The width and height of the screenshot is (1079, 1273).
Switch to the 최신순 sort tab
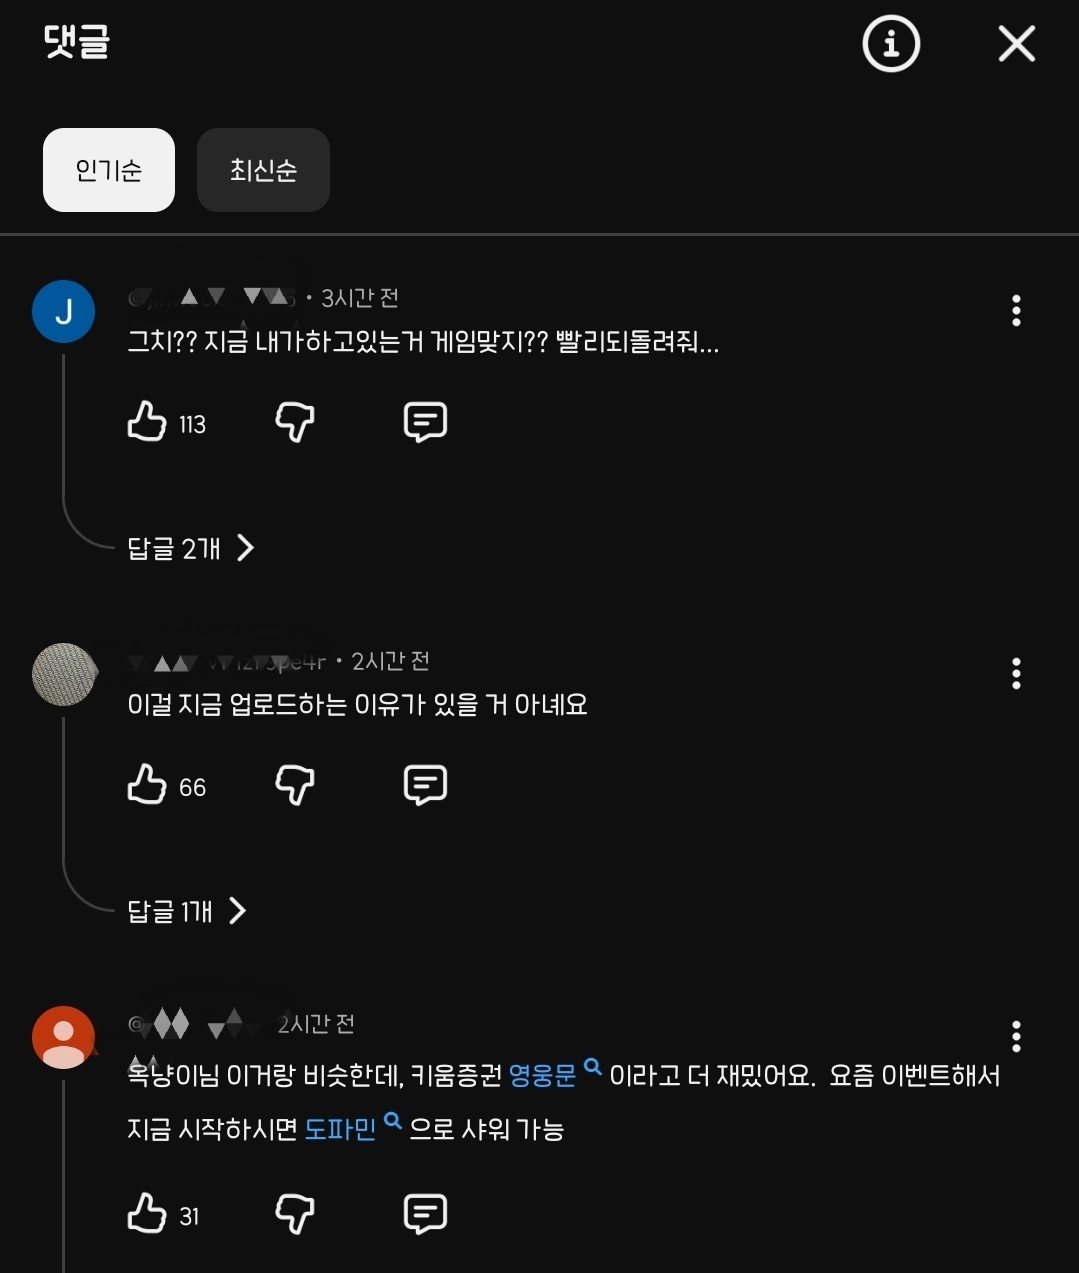[x=263, y=170]
